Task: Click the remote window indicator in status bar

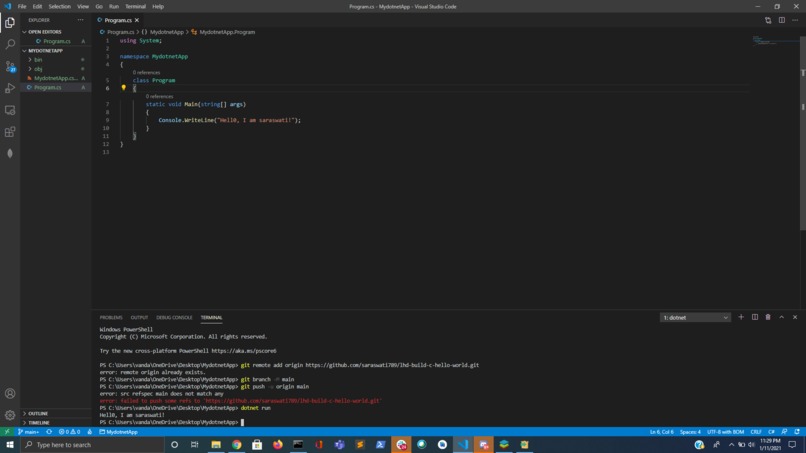Action: coord(7,432)
